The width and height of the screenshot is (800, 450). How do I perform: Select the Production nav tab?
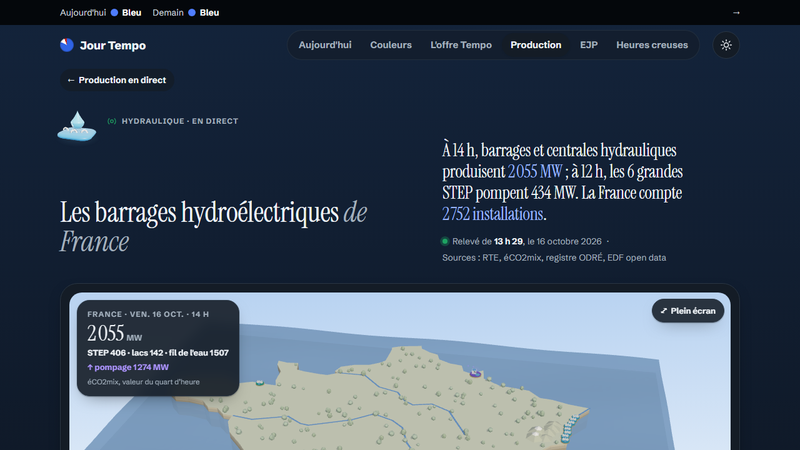pos(536,45)
